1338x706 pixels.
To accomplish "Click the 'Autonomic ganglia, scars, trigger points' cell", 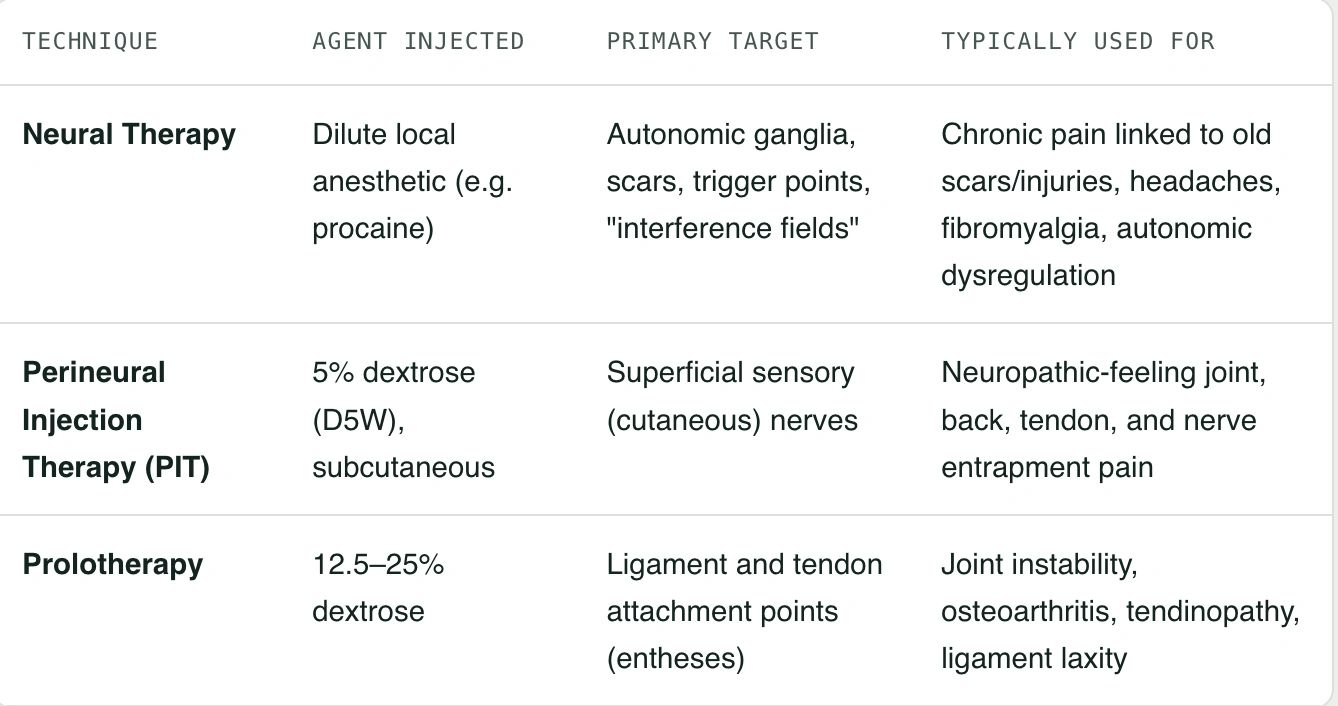I will click(x=739, y=181).
